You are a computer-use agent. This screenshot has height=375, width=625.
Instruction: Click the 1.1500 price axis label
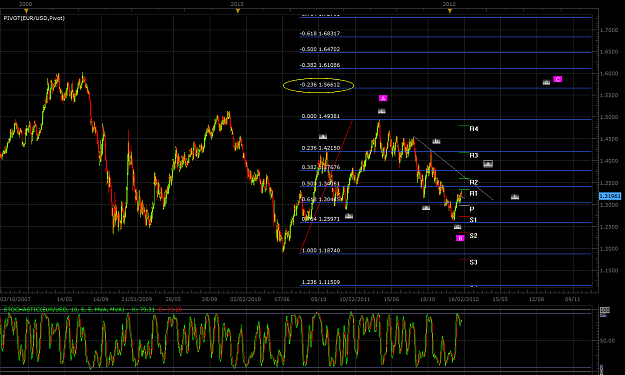608,271
